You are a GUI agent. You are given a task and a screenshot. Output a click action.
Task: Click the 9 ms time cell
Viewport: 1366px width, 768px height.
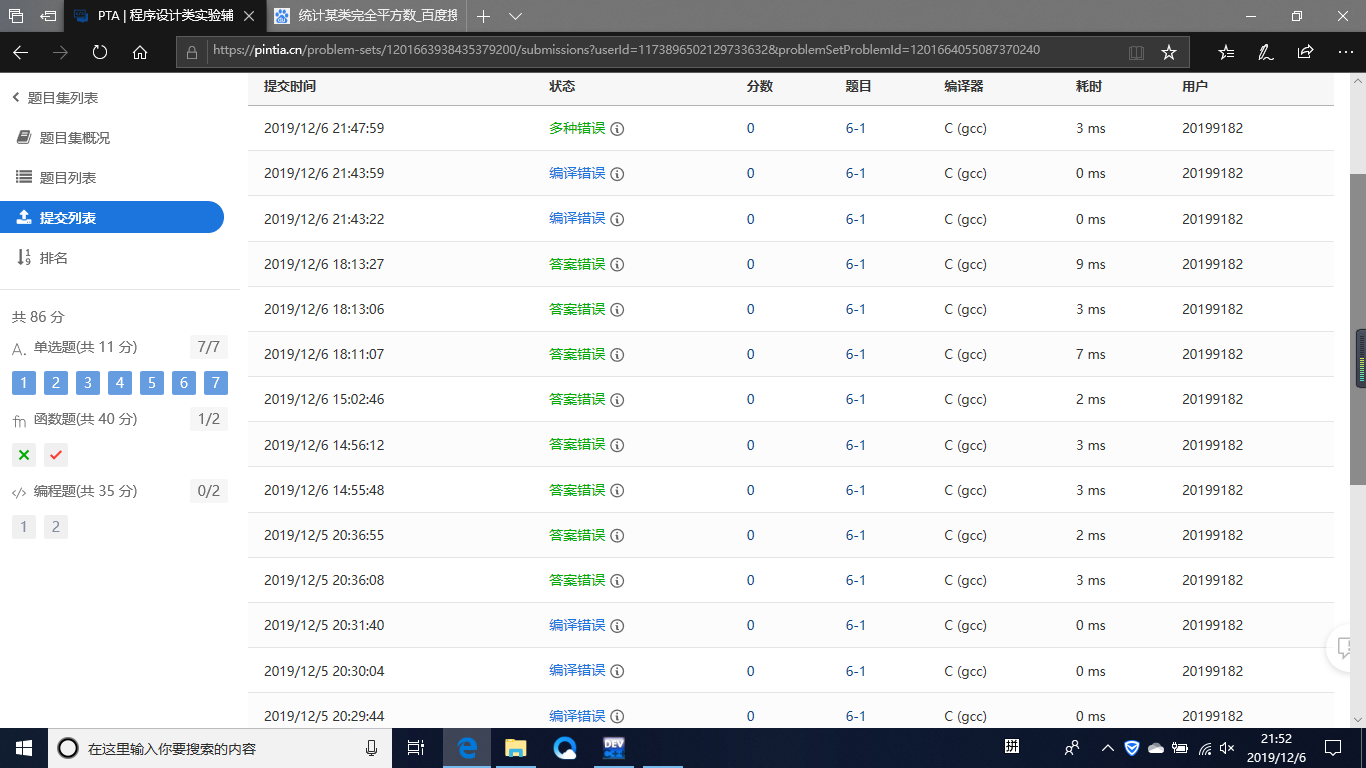point(1091,264)
